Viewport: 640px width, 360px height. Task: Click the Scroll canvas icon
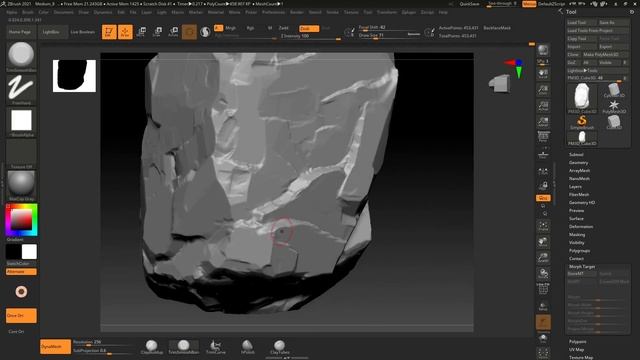click(x=543, y=73)
